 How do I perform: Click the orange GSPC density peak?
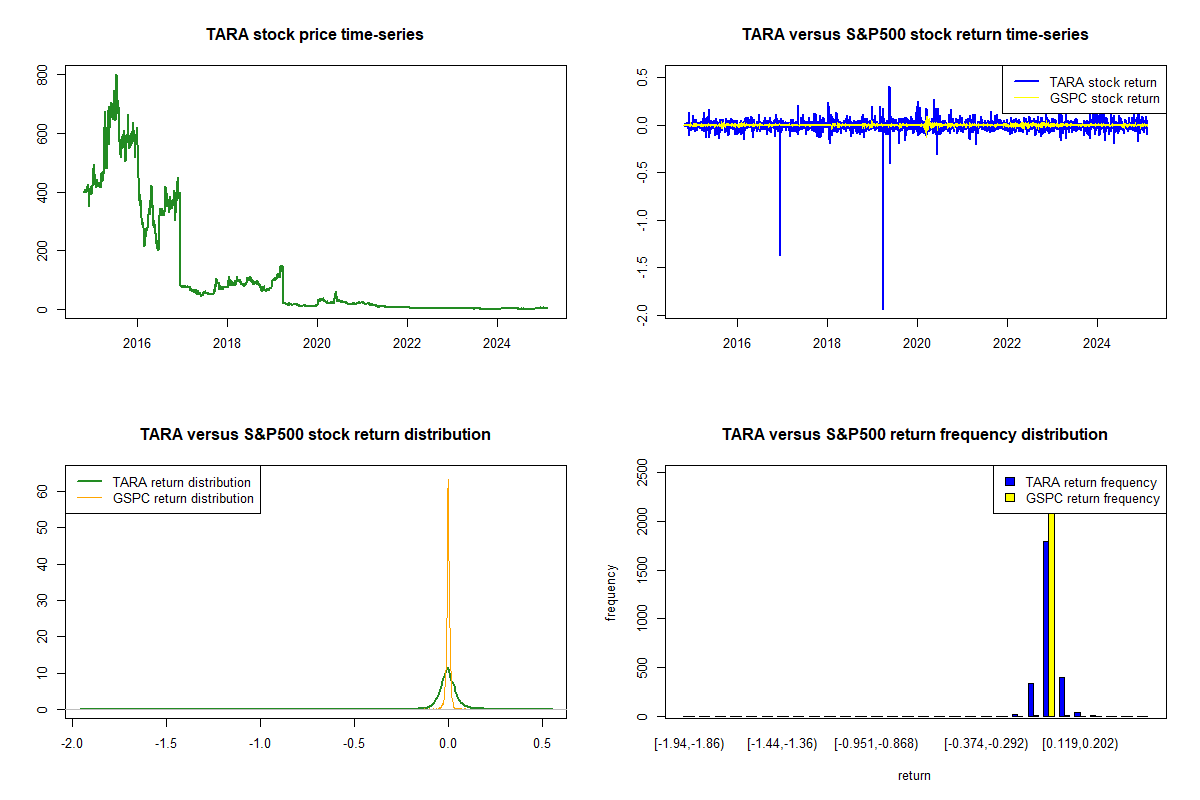448,482
